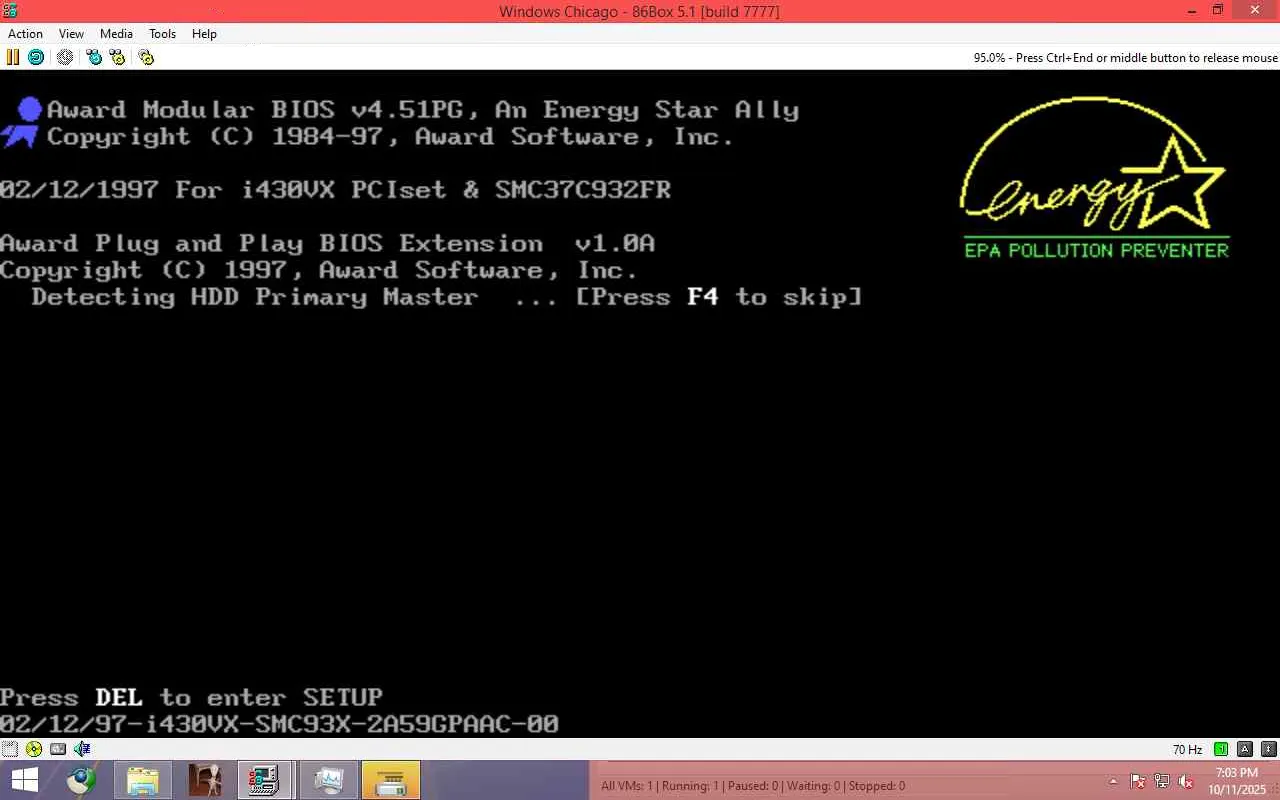Viewport: 1280px width, 800px height.
Task: Open the Action menu
Action: click(x=25, y=34)
